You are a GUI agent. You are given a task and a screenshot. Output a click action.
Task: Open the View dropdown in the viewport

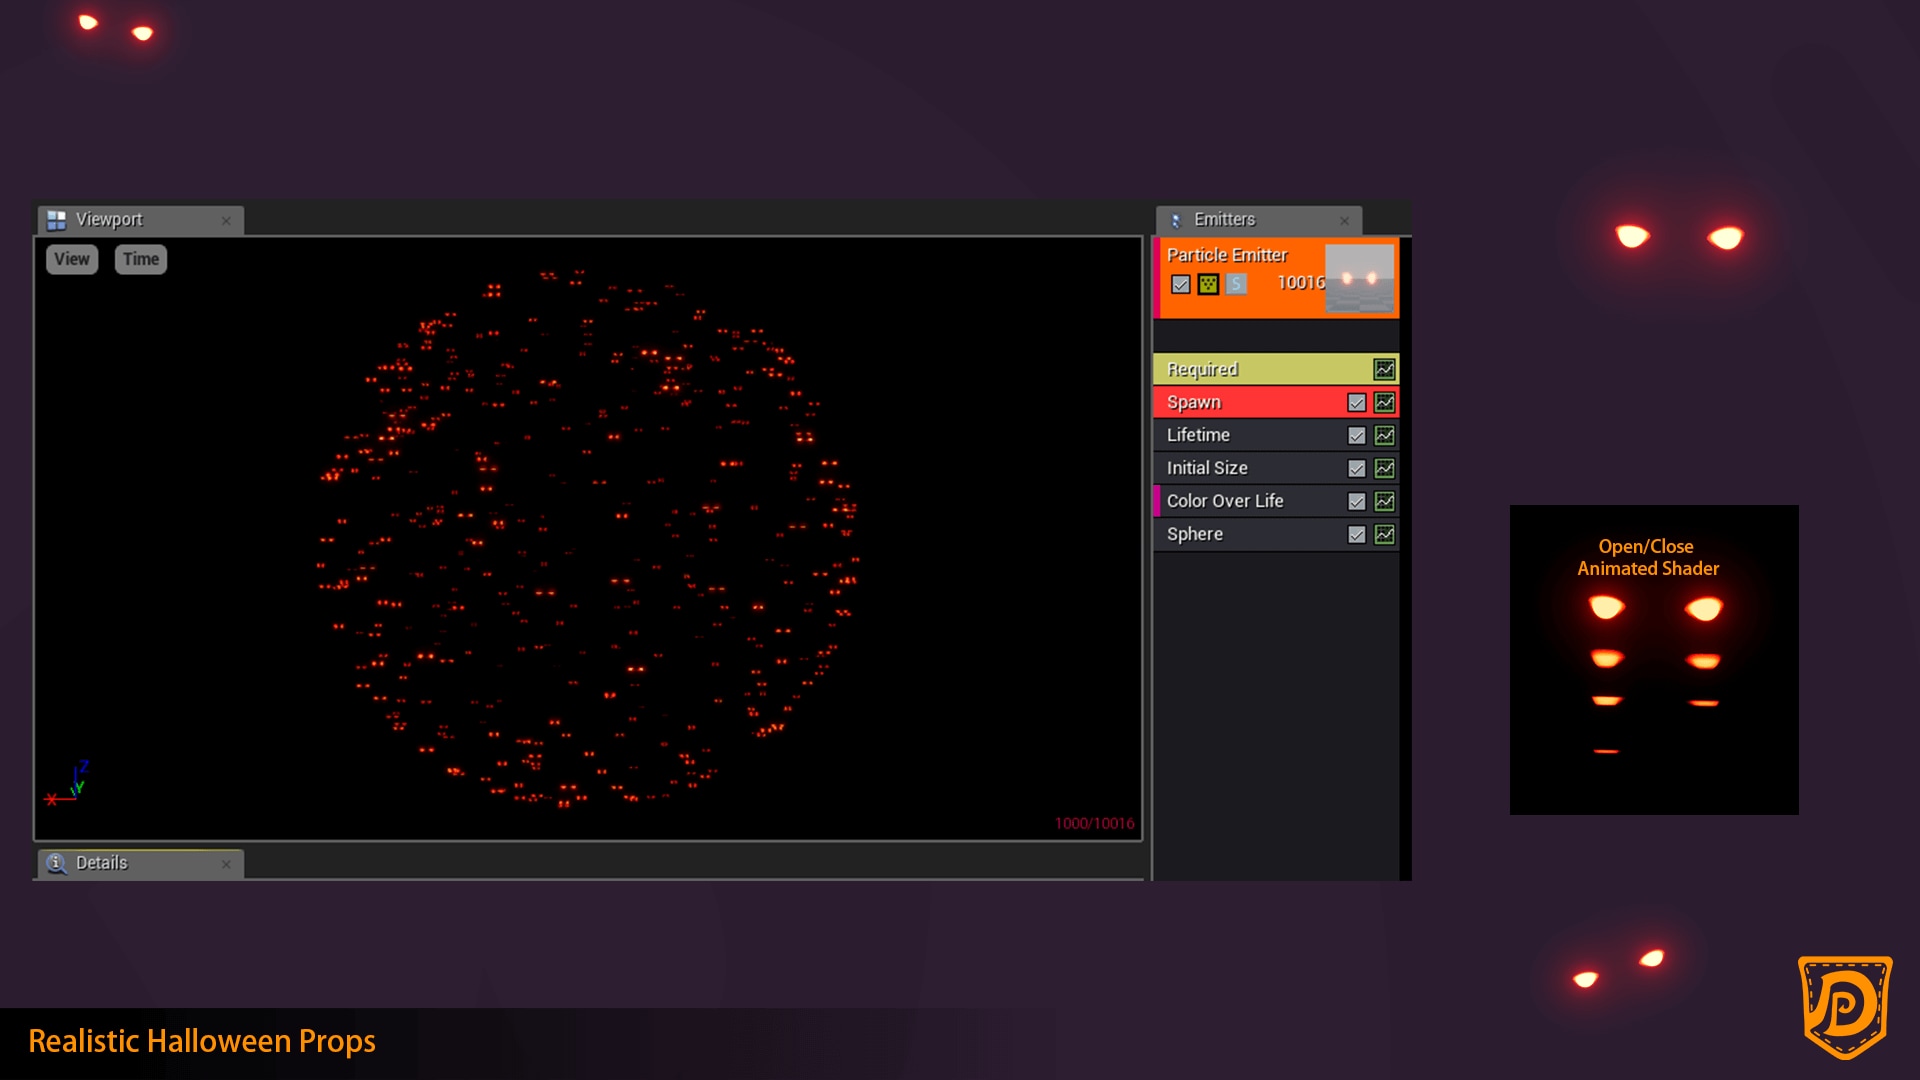tap(72, 259)
